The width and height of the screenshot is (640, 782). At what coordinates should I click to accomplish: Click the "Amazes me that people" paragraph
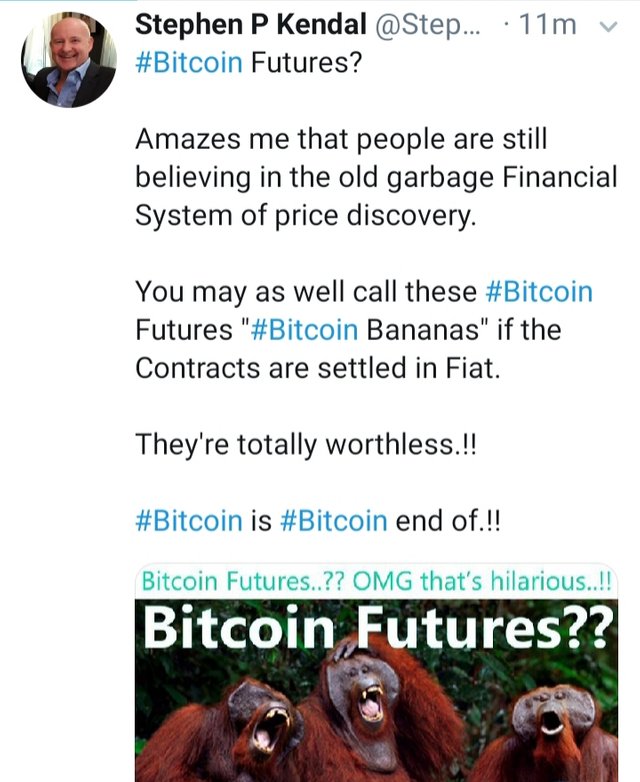(x=340, y=139)
